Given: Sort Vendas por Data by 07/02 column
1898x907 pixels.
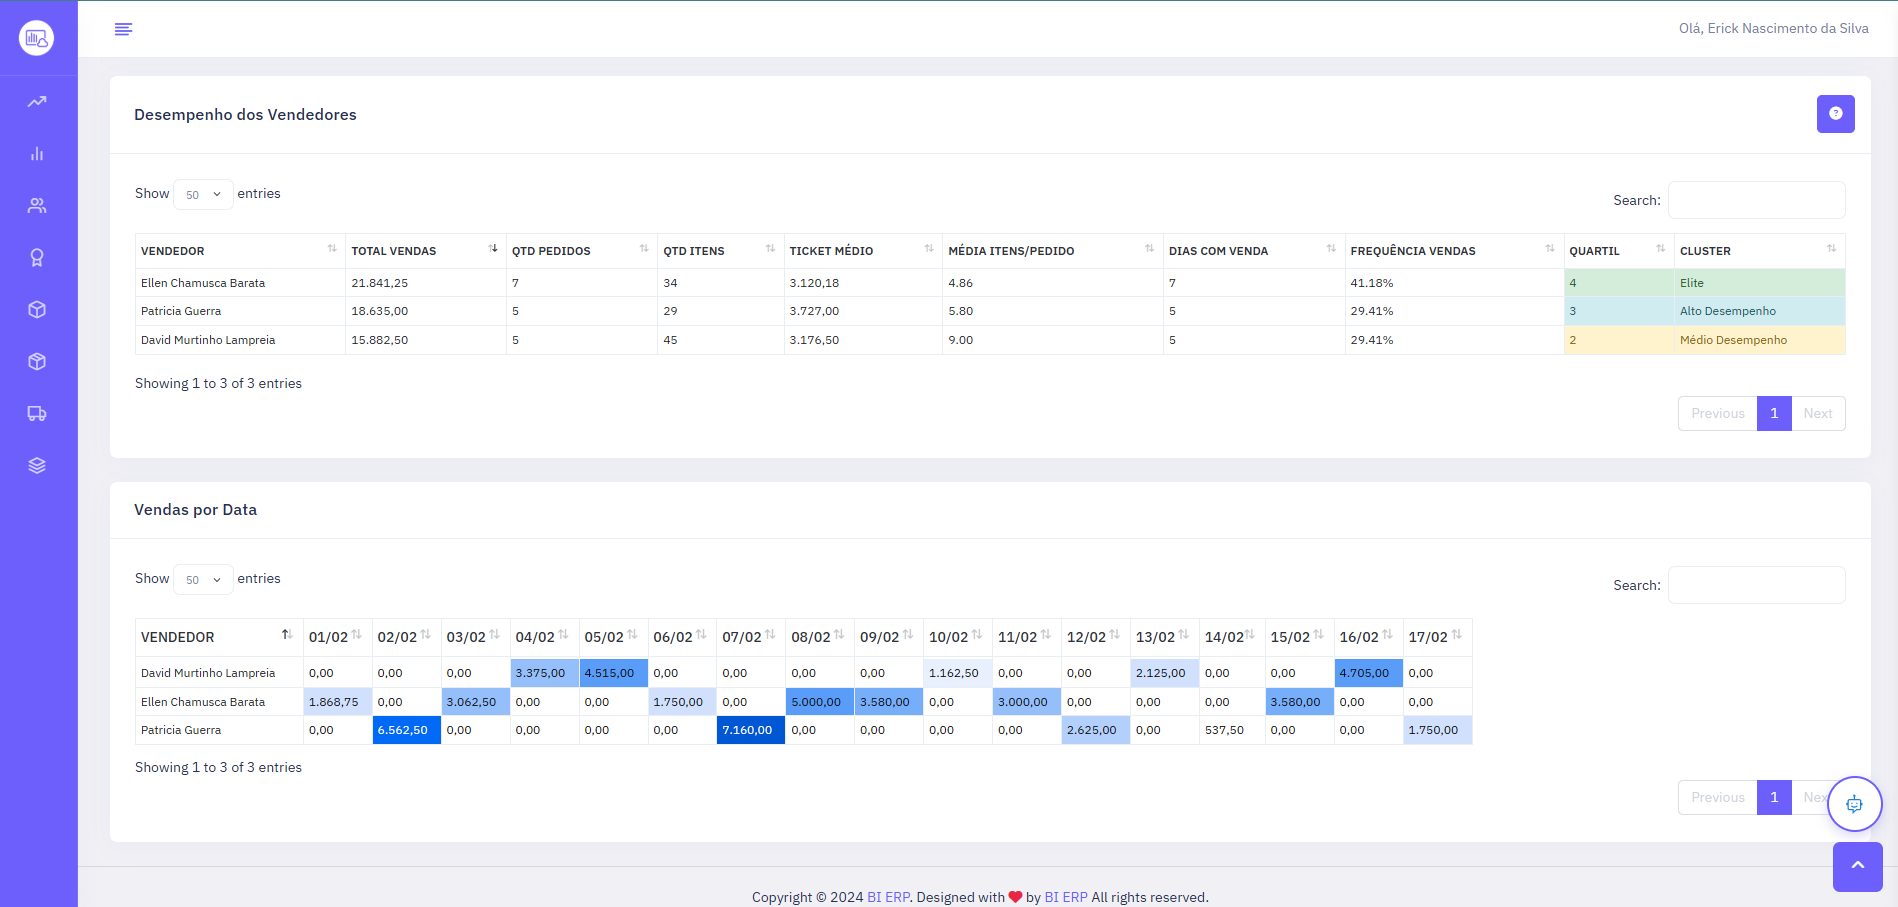Looking at the screenshot, I should [x=749, y=637].
